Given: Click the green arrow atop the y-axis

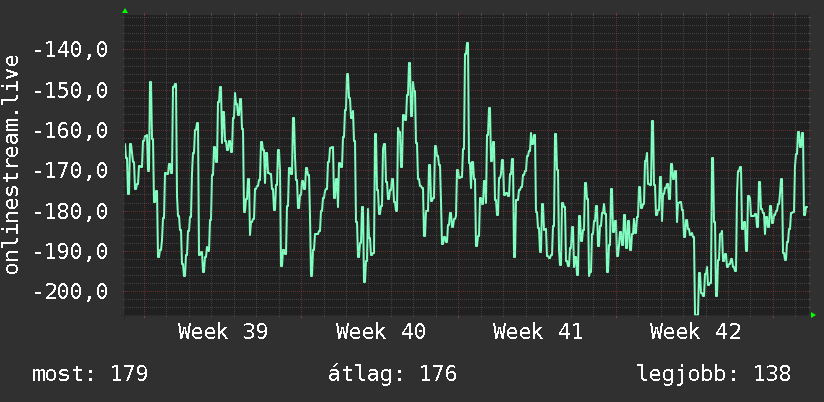Looking at the screenshot, I should pyautogui.click(x=125, y=11).
